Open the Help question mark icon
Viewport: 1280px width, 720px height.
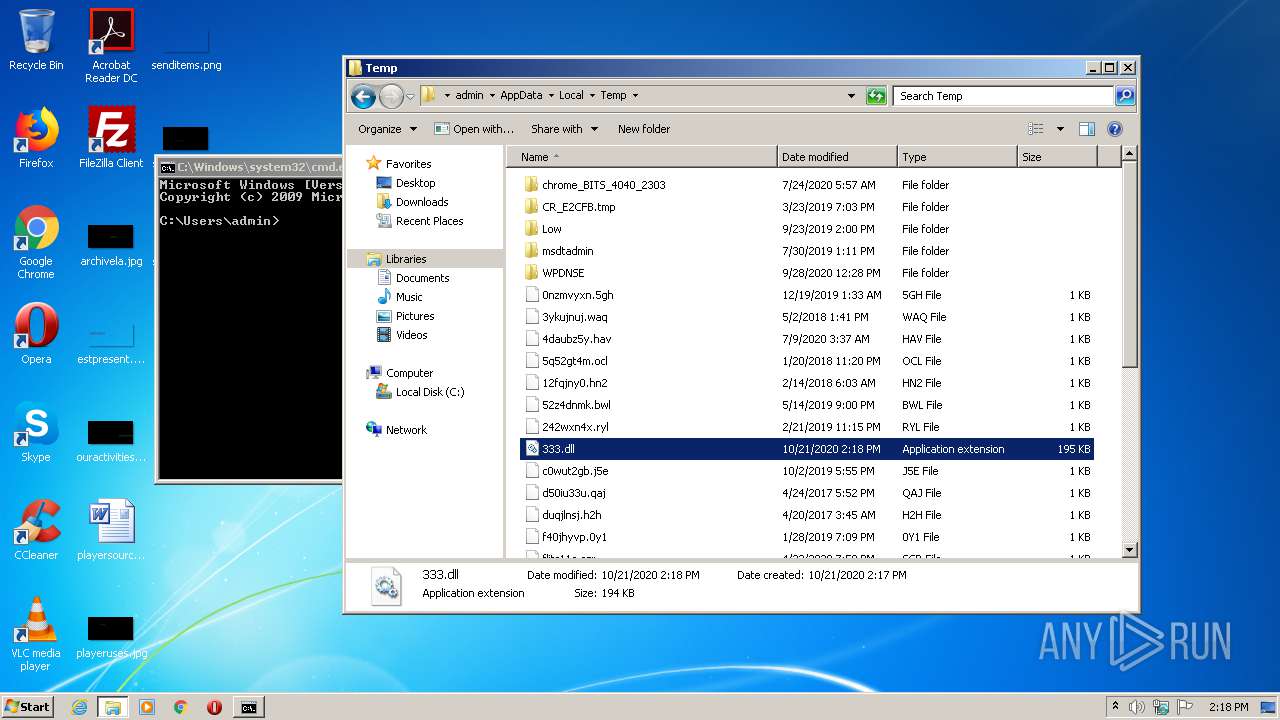tap(1115, 129)
